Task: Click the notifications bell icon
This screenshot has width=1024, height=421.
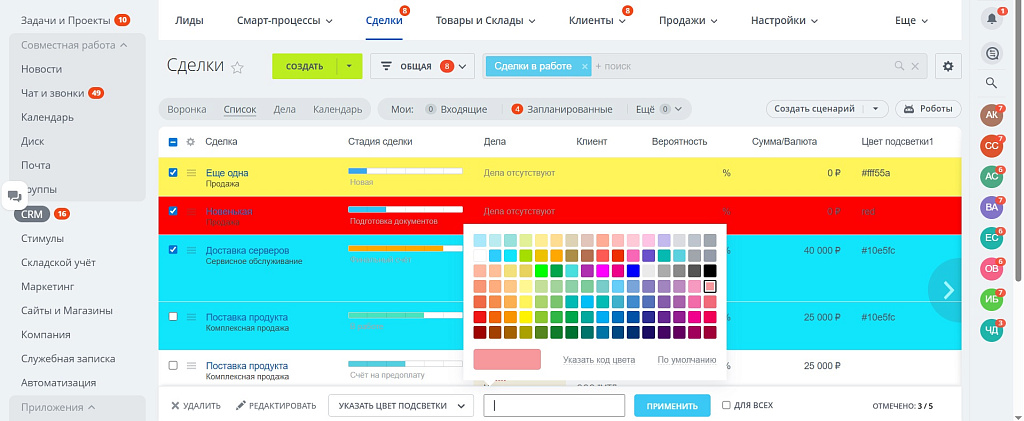Action: coord(991,19)
